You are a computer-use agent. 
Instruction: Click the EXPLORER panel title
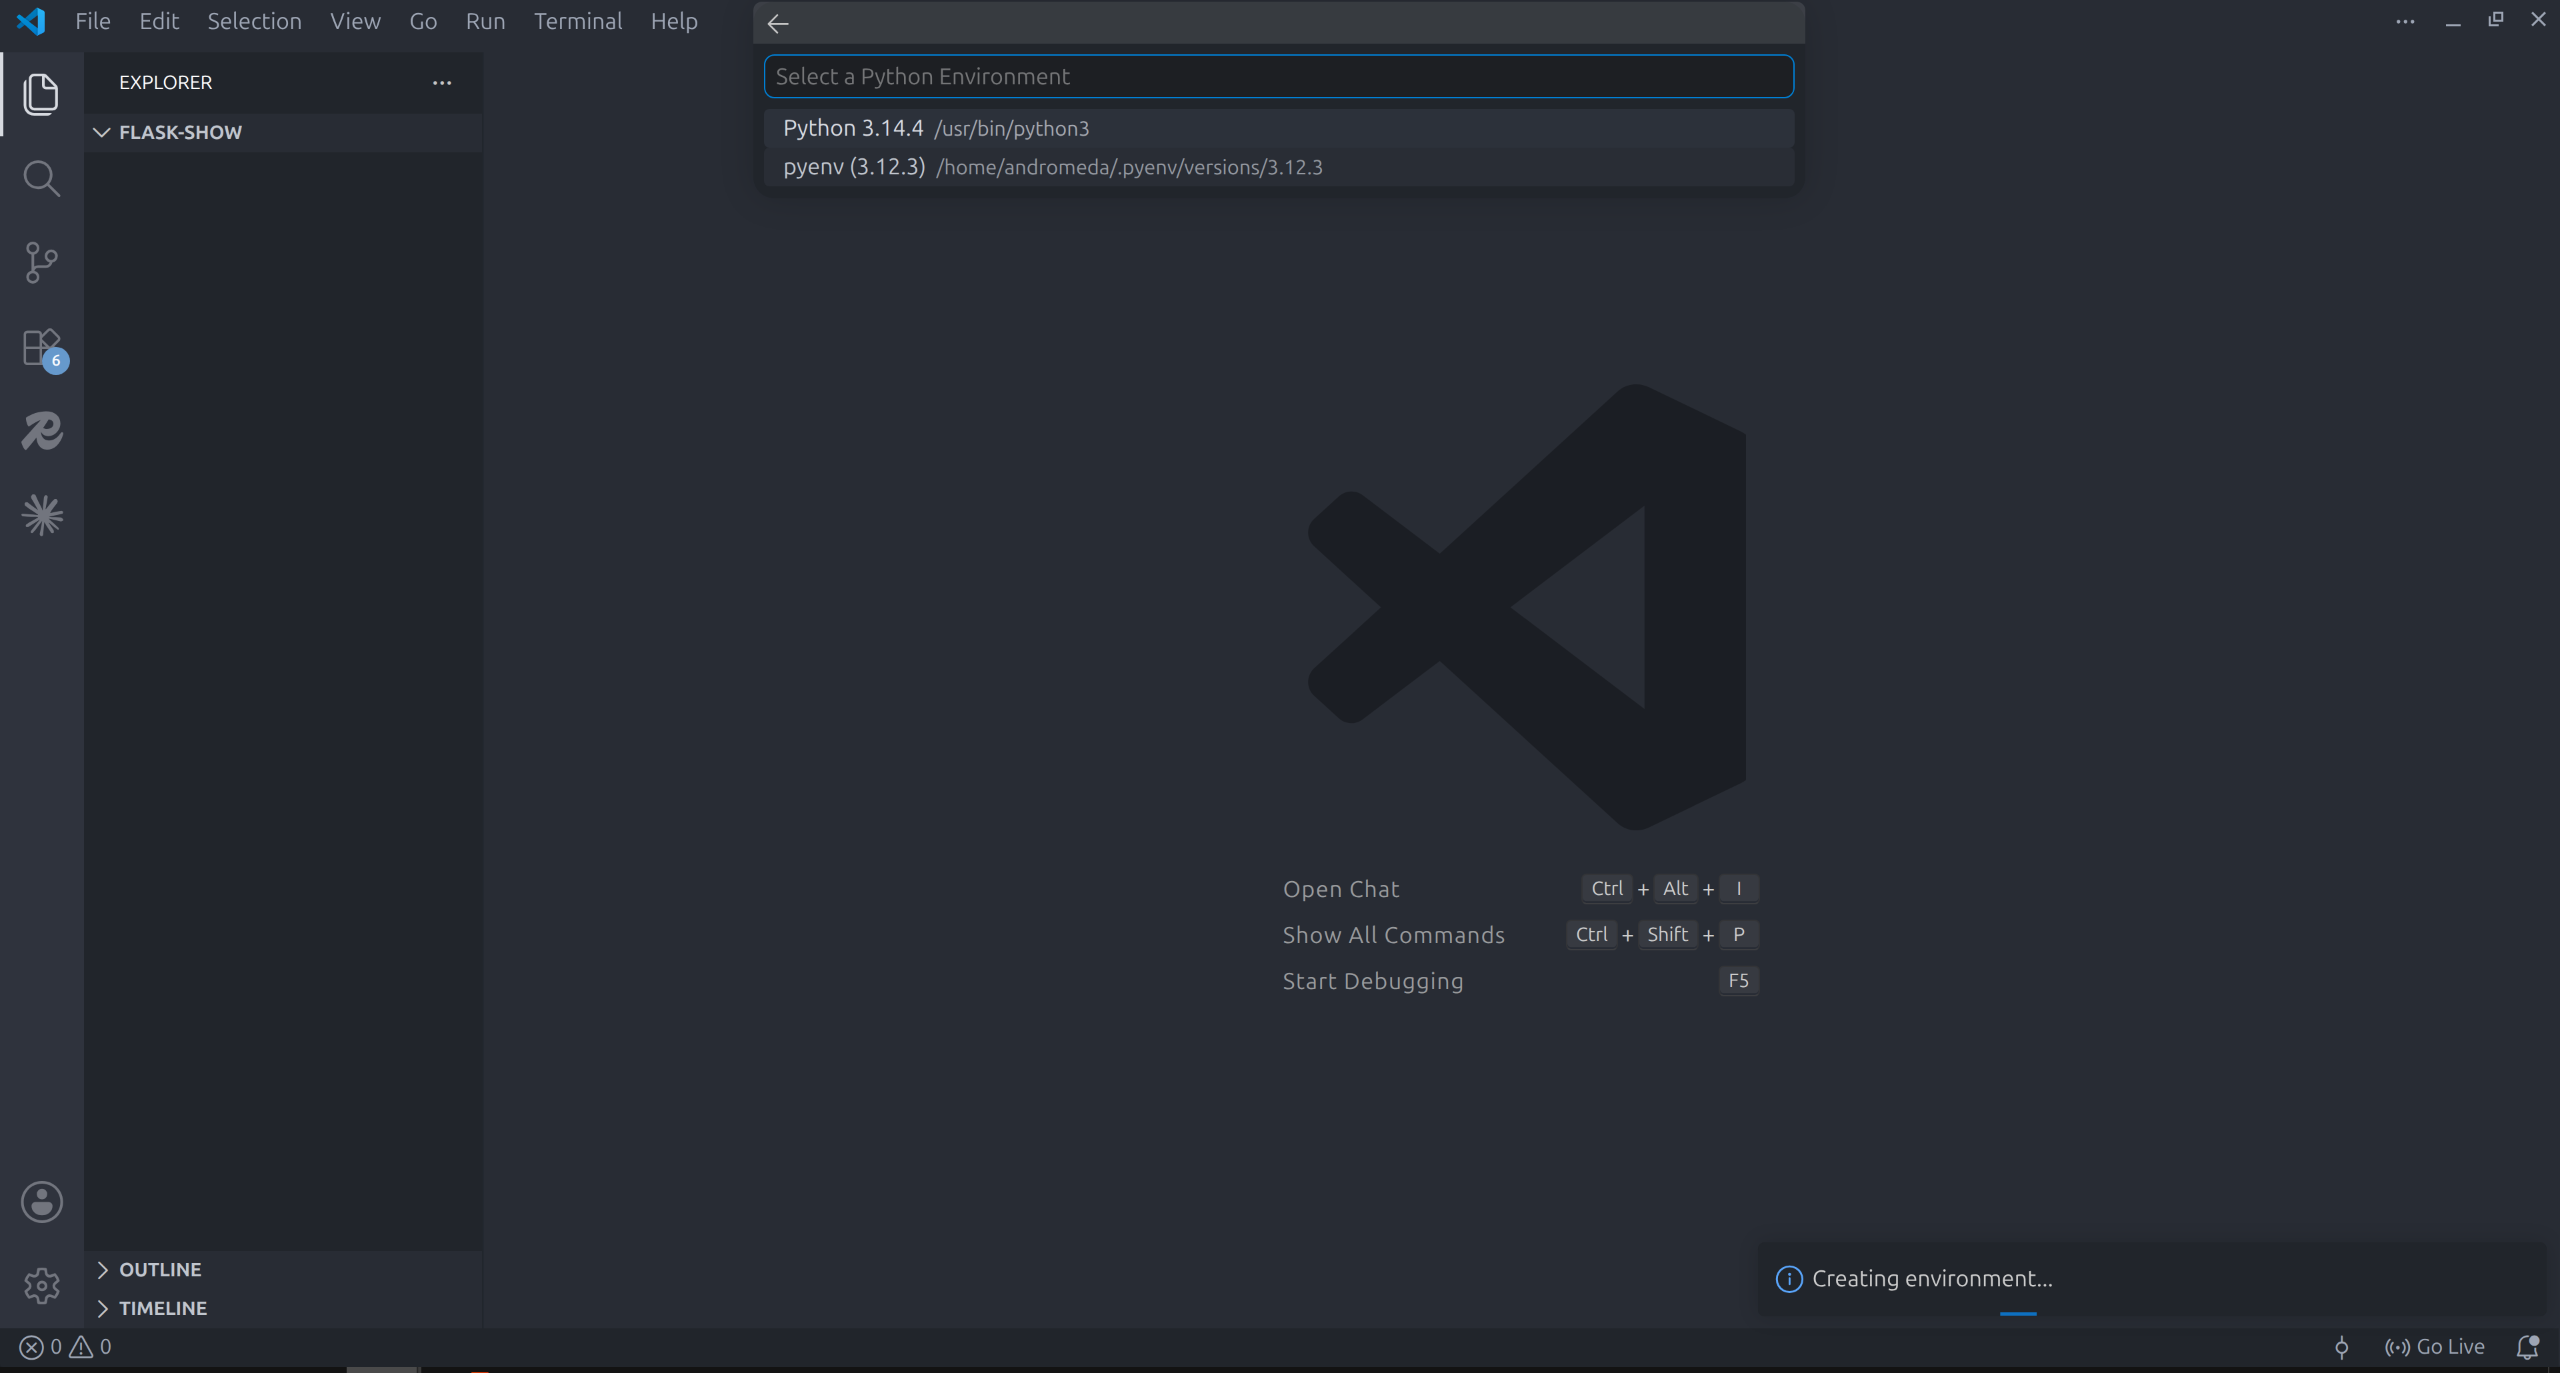(x=166, y=82)
